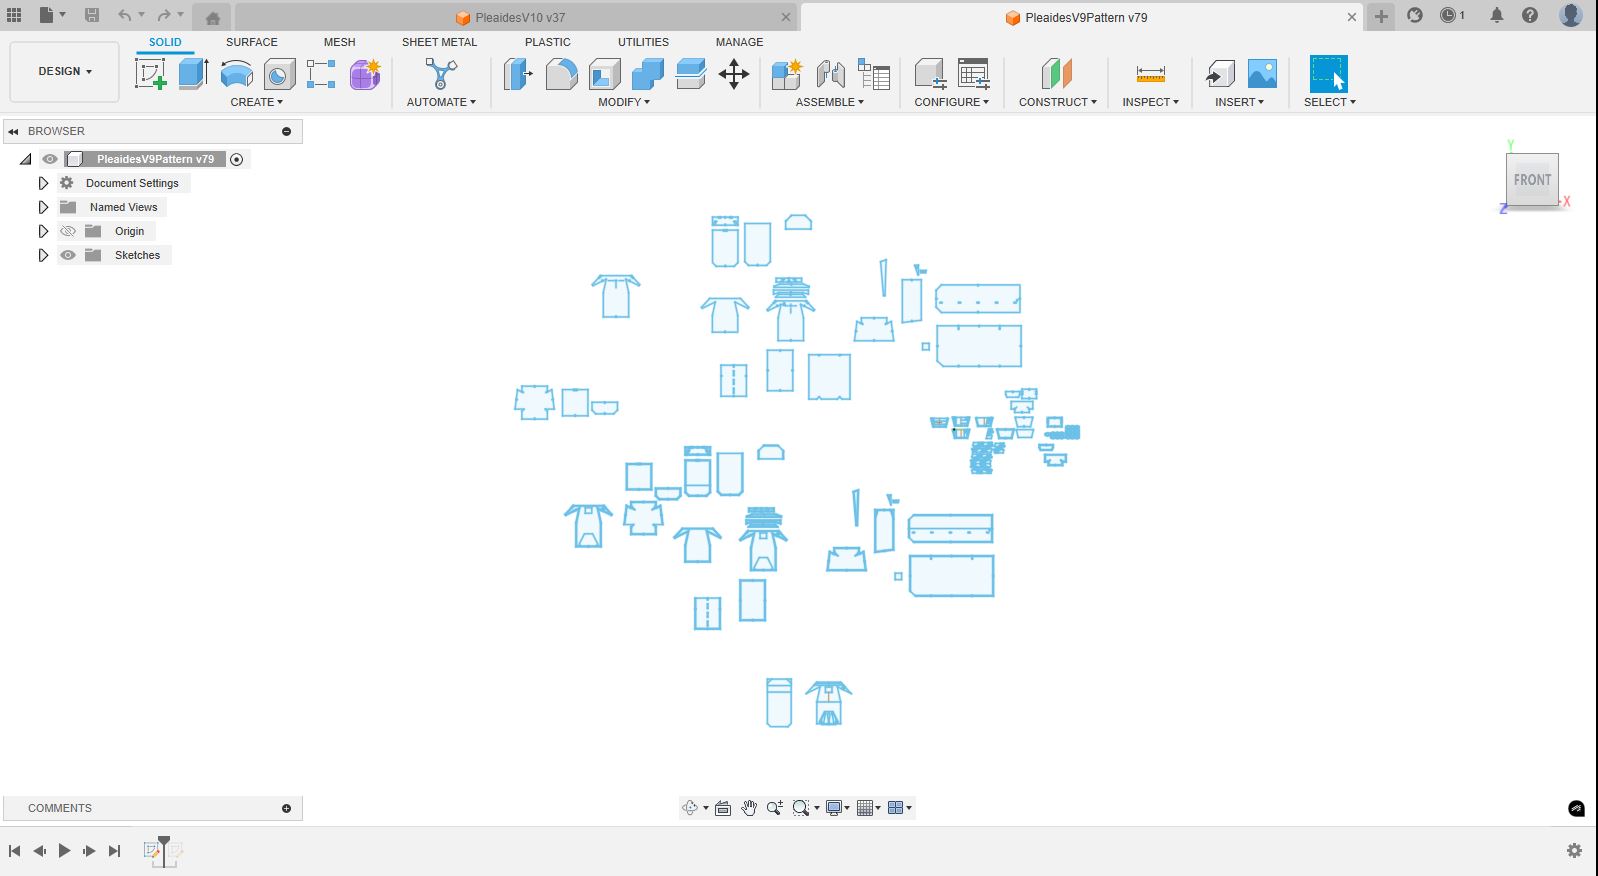Viewport: 1598px width, 876px height.
Task: Select the Revolve tool
Action: click(236, 74)
